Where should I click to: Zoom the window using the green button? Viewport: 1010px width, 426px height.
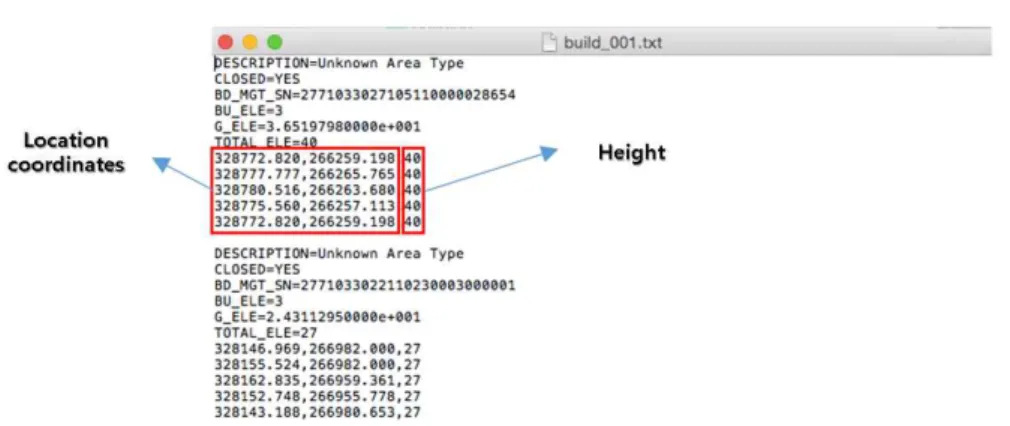coord(275,43)
